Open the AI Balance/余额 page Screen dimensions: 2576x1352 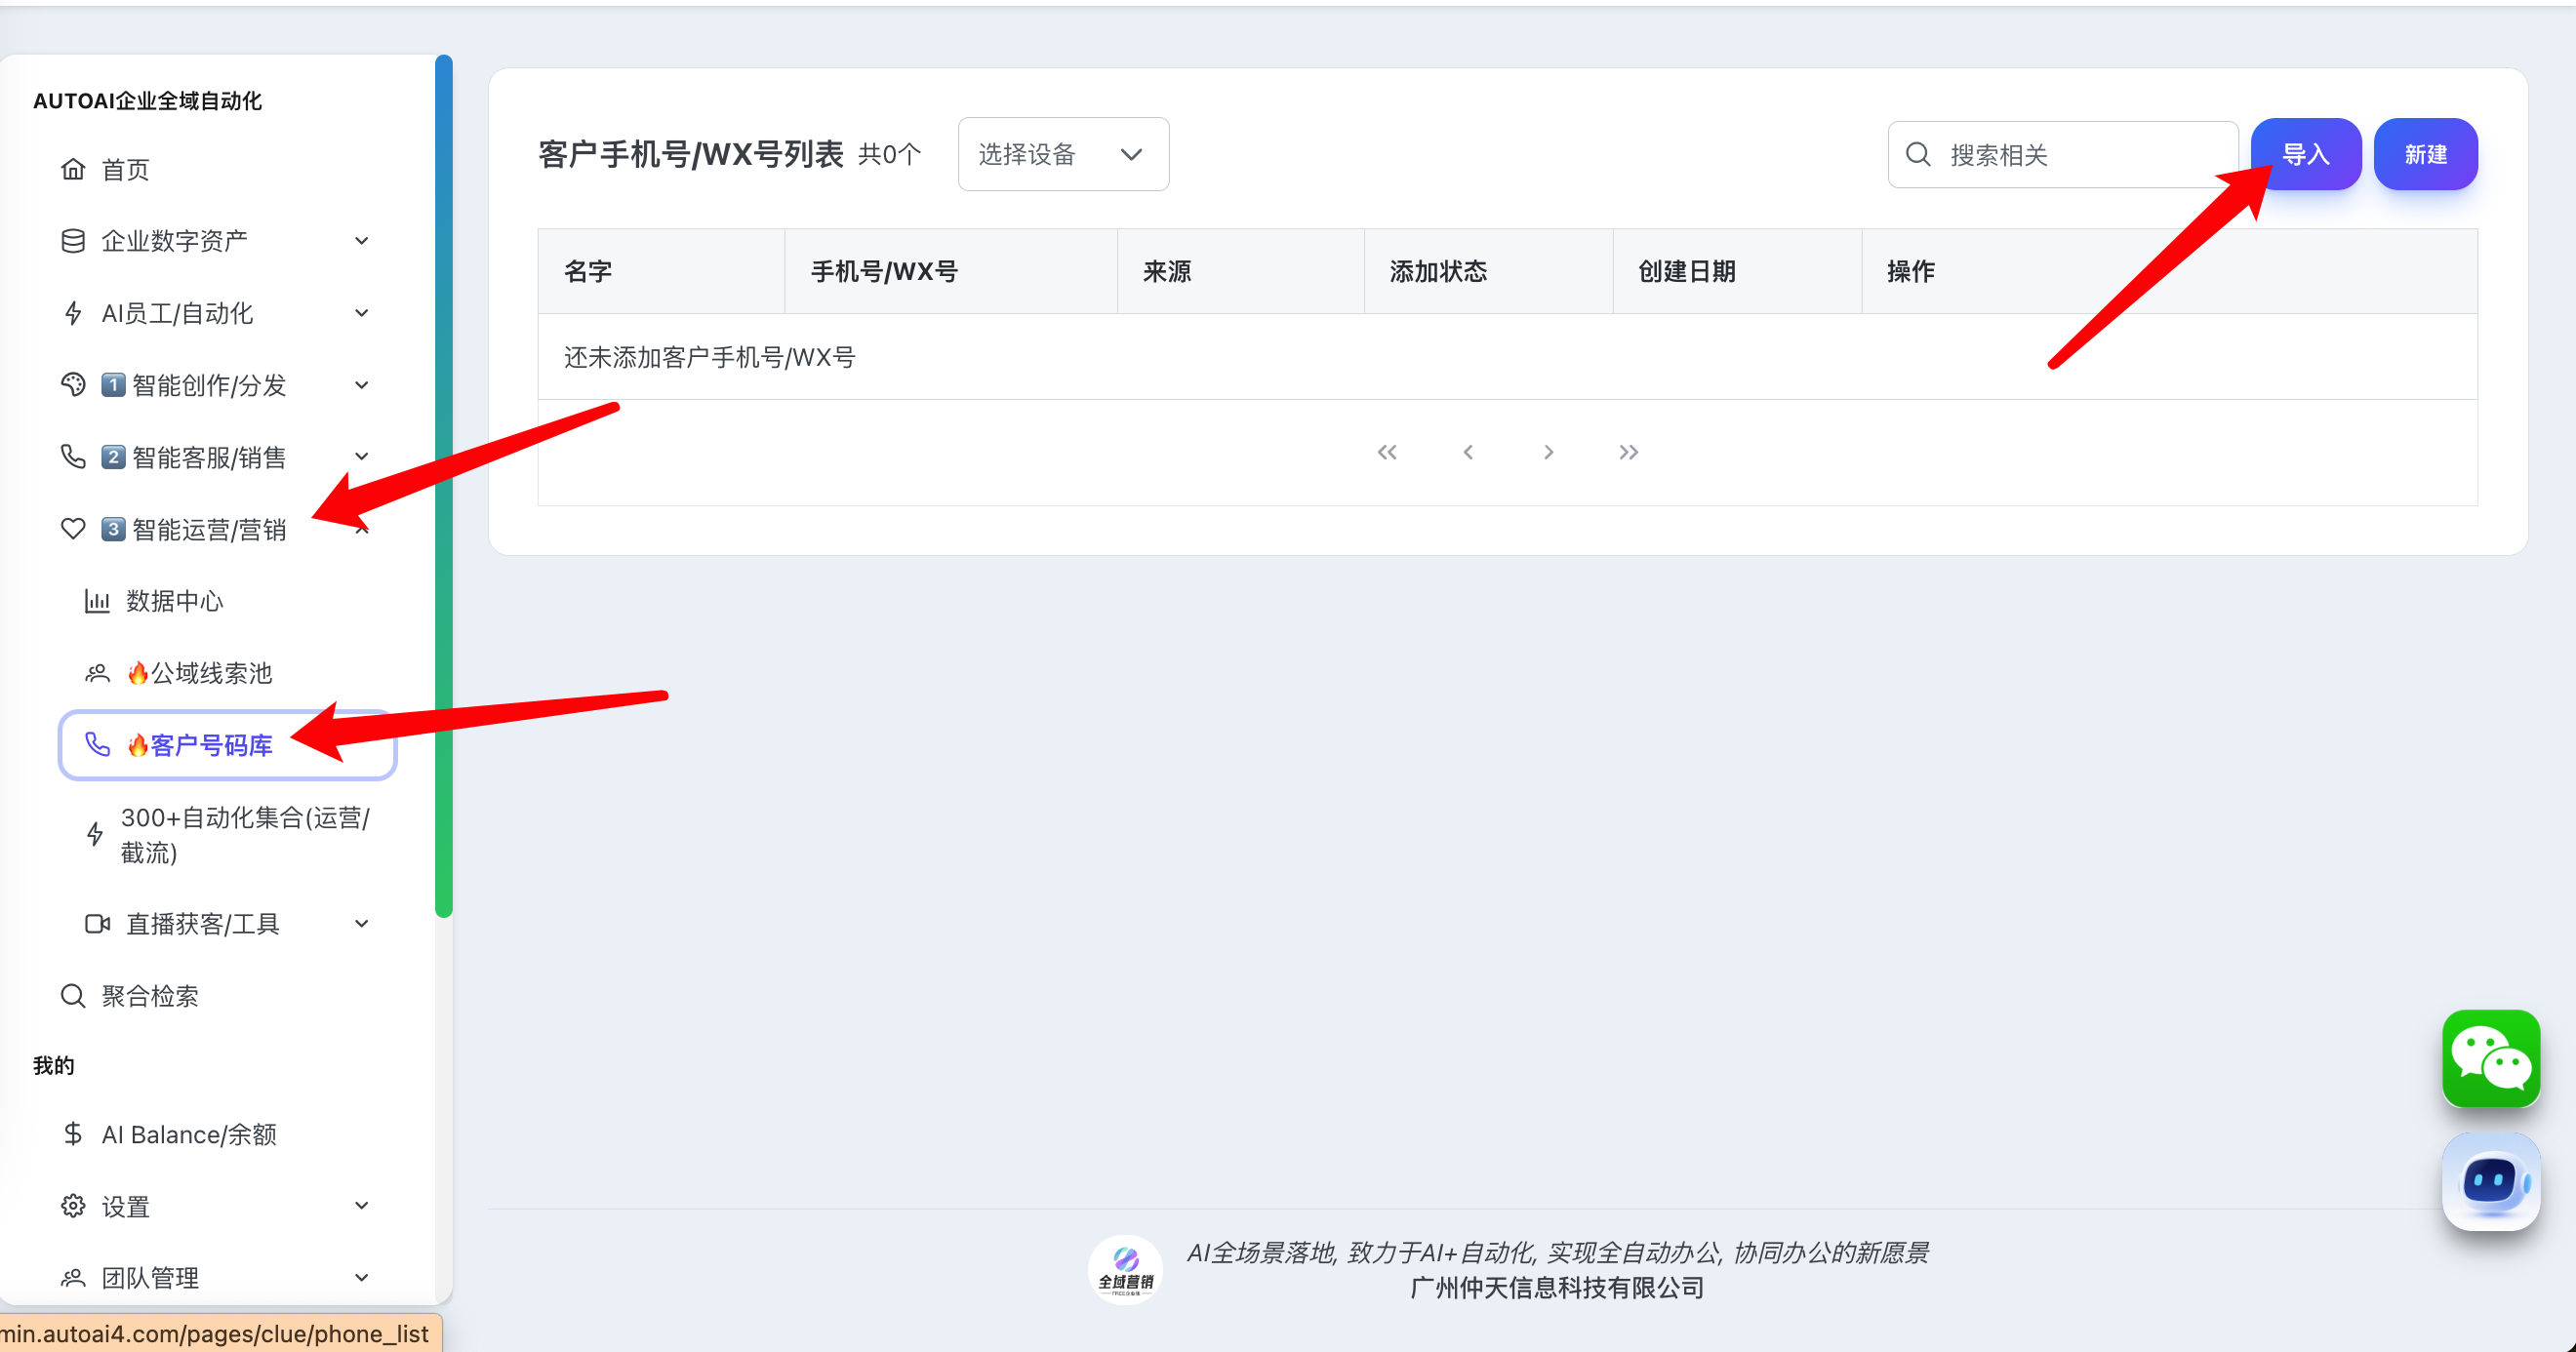pyautogui.click(x=188, y=1134)
